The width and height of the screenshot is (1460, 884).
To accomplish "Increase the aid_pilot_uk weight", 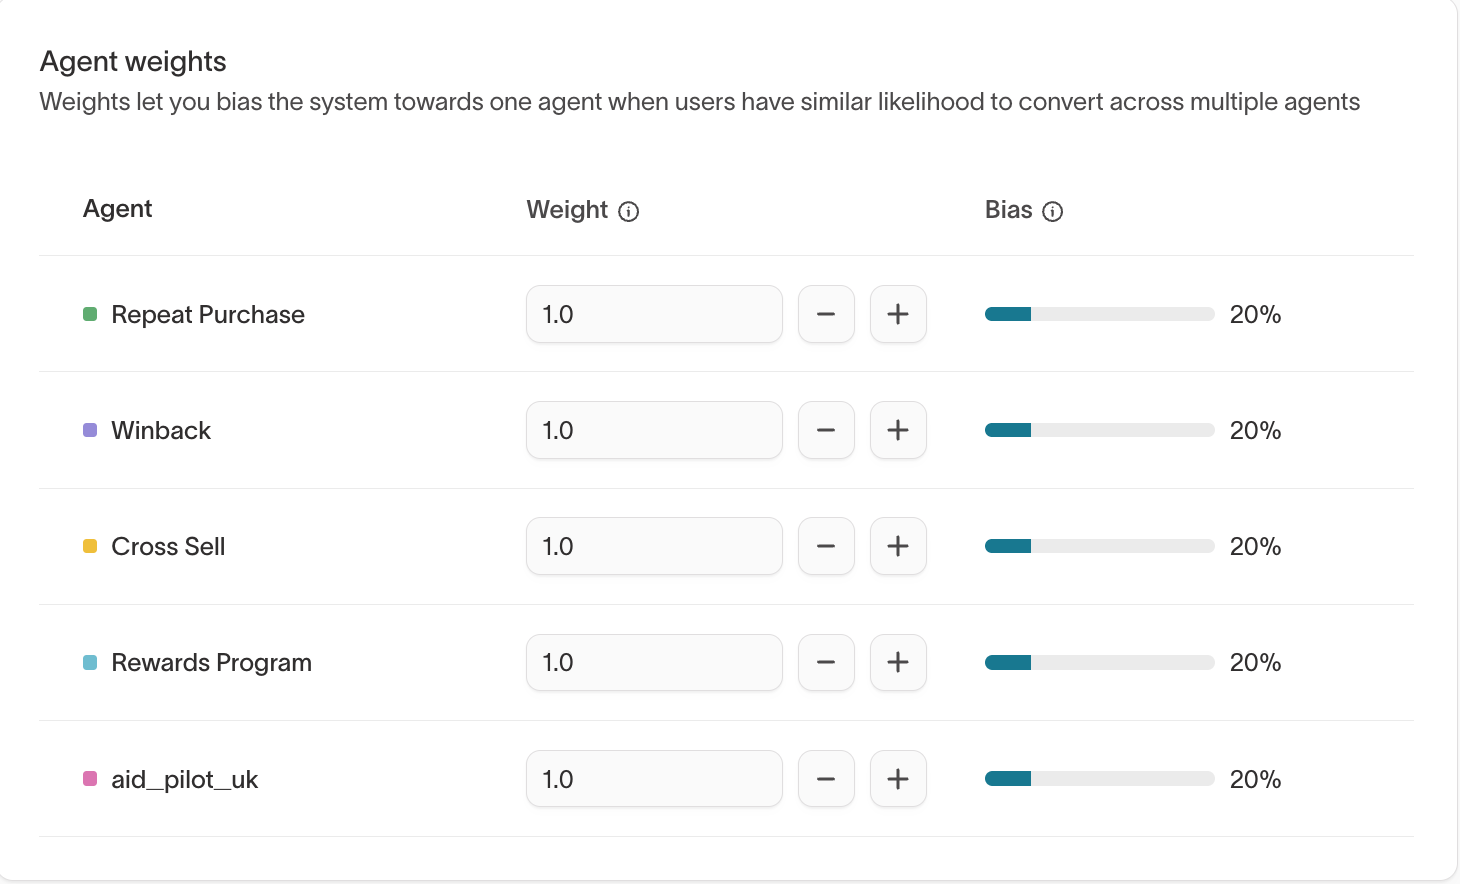I will (898, 779).
